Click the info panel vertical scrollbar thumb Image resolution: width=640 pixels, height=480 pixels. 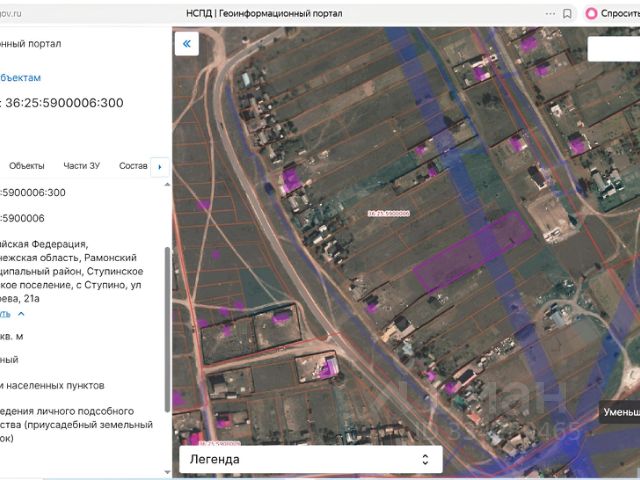tap(167, 329)
